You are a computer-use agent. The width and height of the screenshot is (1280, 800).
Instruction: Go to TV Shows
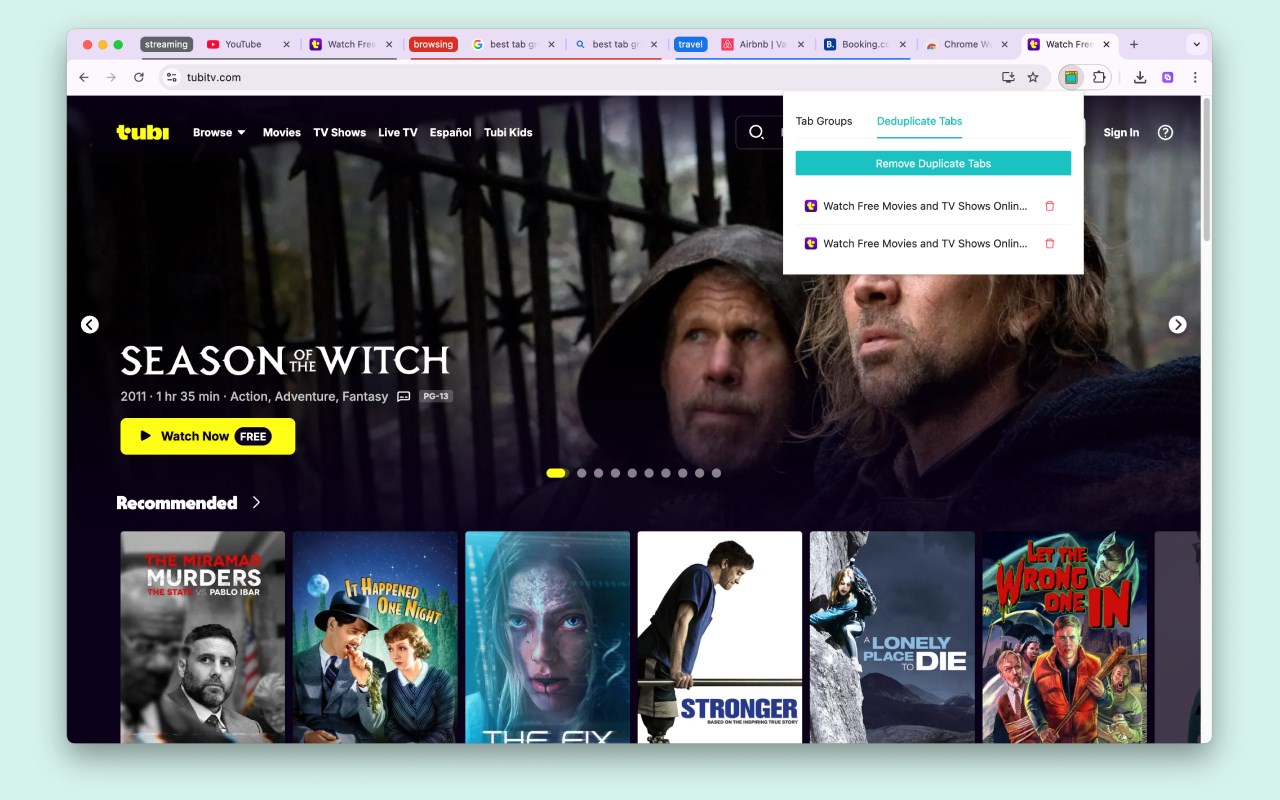coord(339,132)
